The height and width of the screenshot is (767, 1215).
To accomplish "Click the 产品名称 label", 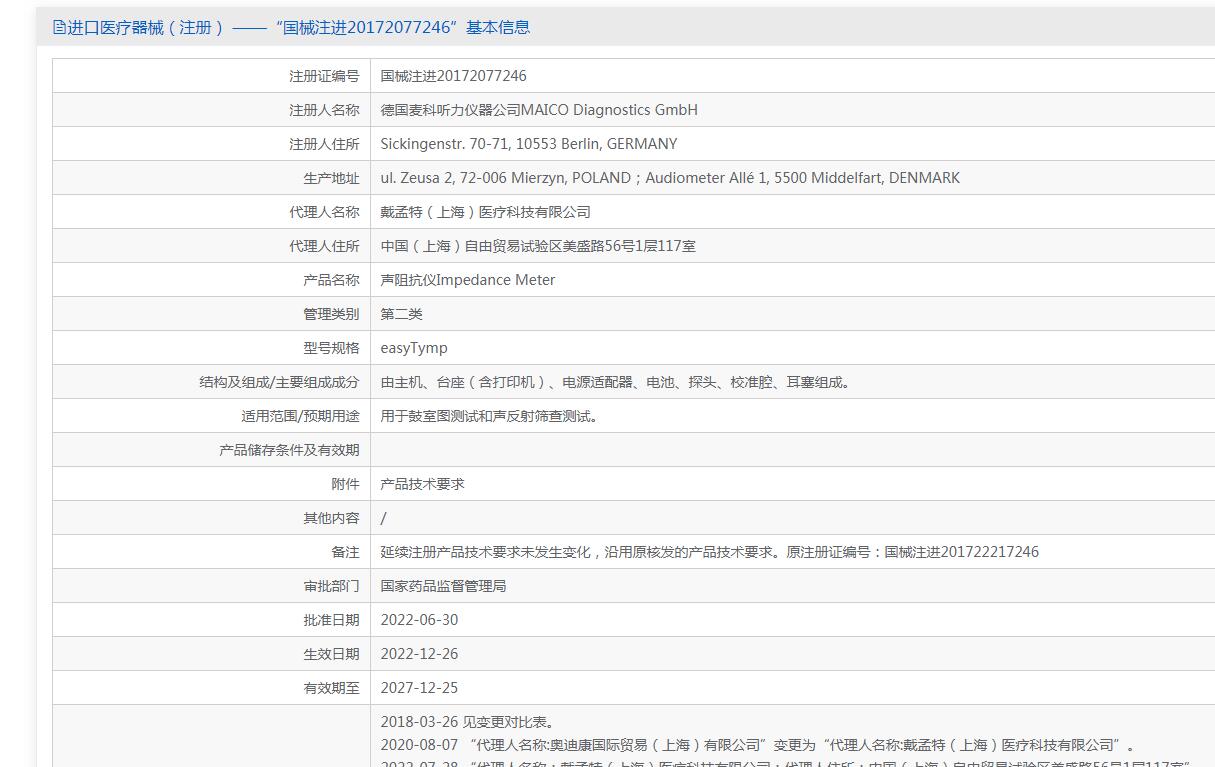I will coord(331,280).
